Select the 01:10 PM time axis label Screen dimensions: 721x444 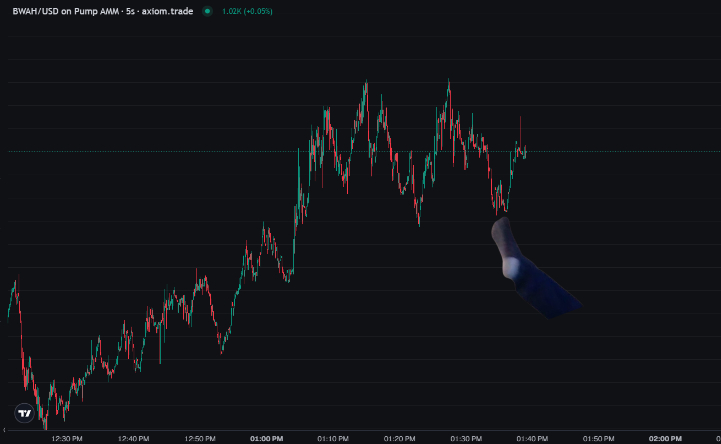coord(333,438)
